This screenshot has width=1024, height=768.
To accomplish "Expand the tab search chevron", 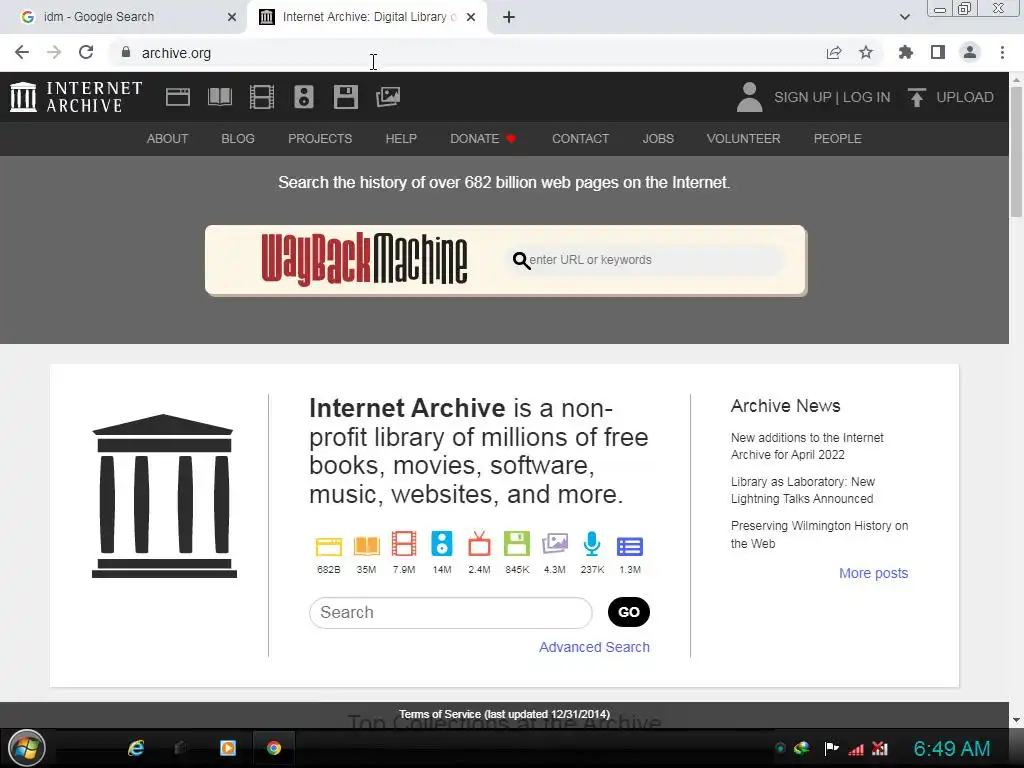I will point(904,17).
